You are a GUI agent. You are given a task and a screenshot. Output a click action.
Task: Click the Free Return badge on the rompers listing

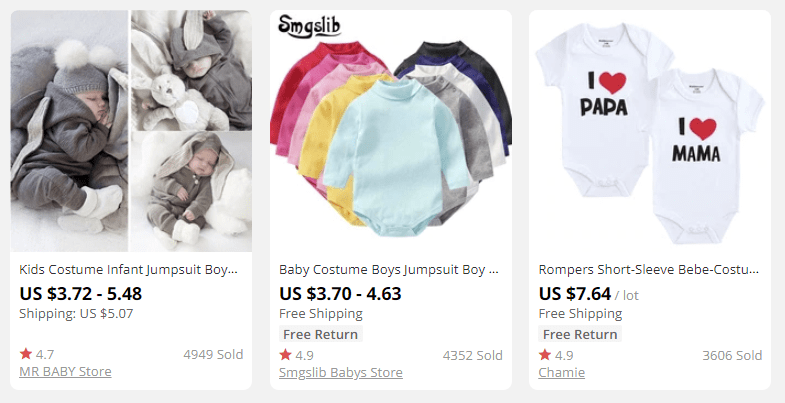point(580,334)
